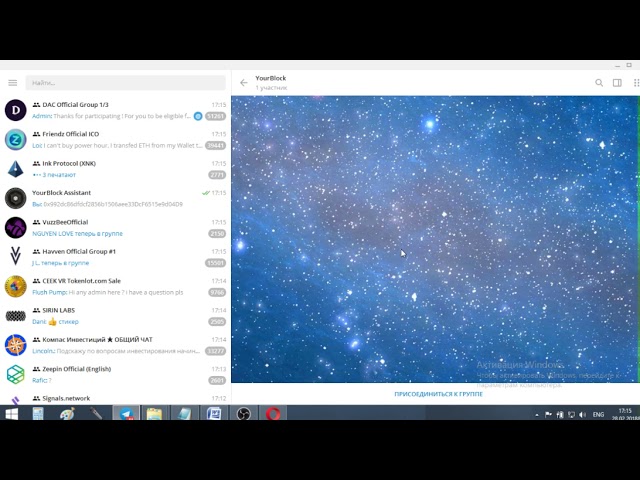This screenshot has width=640, height=480.
Task: Open the Windows Start button
Action: (x=12, y=414)
